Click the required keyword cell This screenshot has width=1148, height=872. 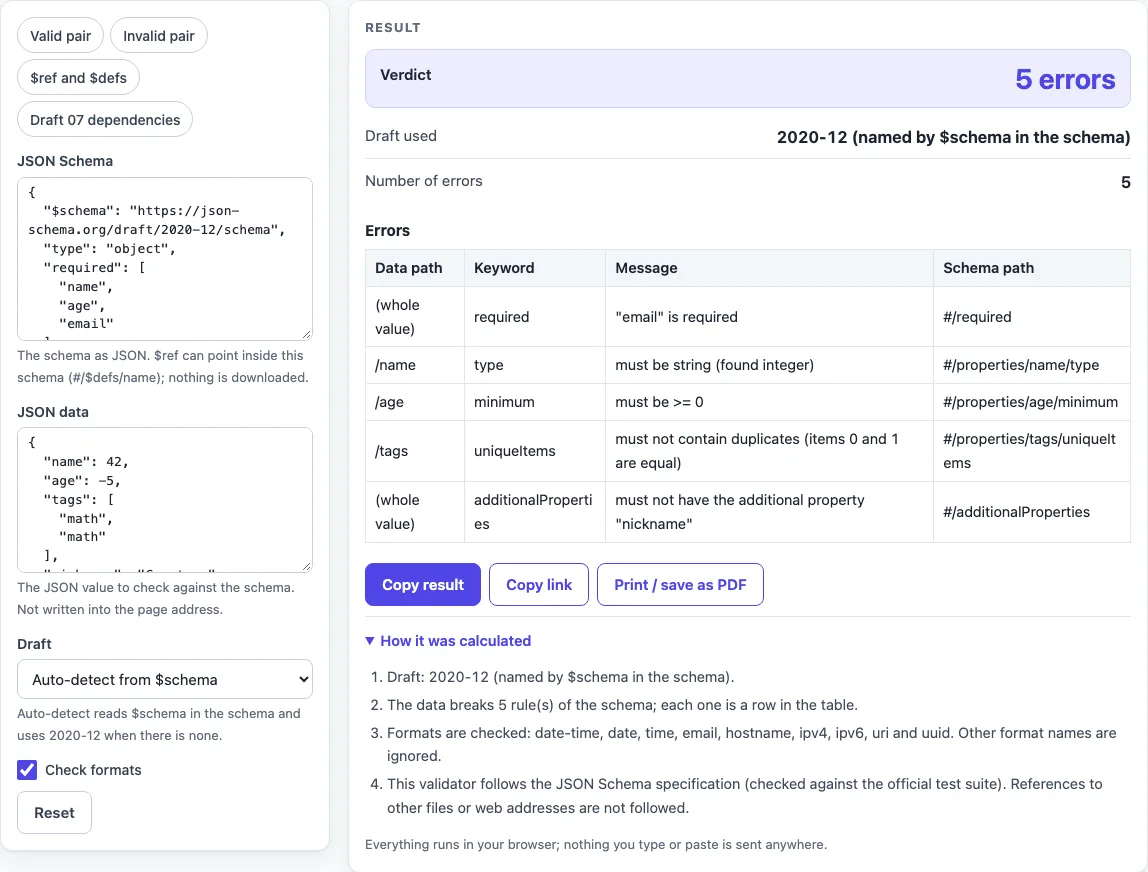click(x=535, y=316)
